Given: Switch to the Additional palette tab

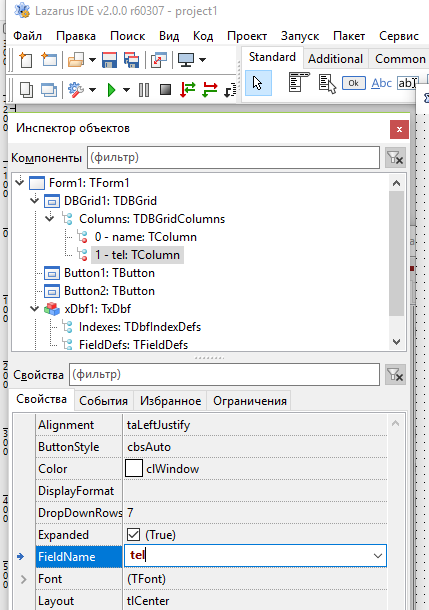Looking at the screenshot, I should click(335, 59).
